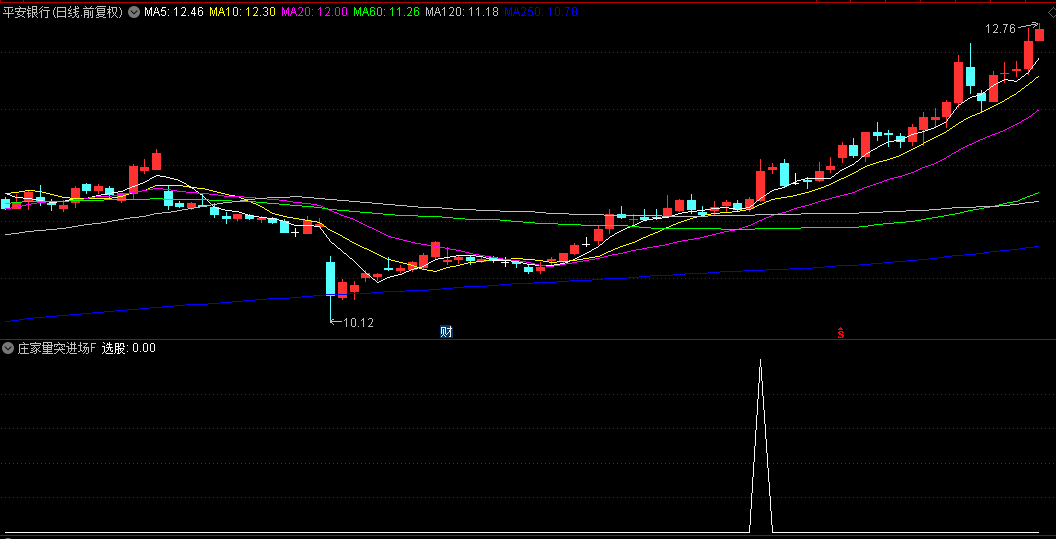The height and width of the screenshot is (539, 1056).
Task: Click the red S marker on timeline
Action: coord(840,333)
